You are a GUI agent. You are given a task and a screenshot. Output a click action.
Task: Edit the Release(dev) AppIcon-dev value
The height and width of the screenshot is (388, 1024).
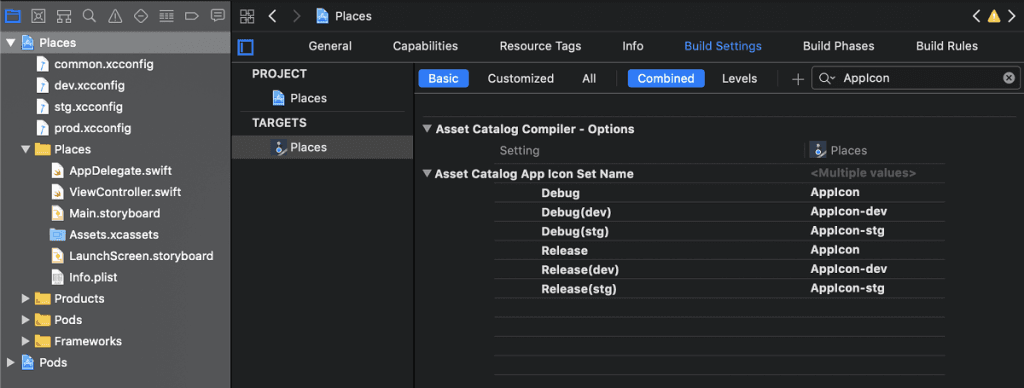tap(848, 269)
